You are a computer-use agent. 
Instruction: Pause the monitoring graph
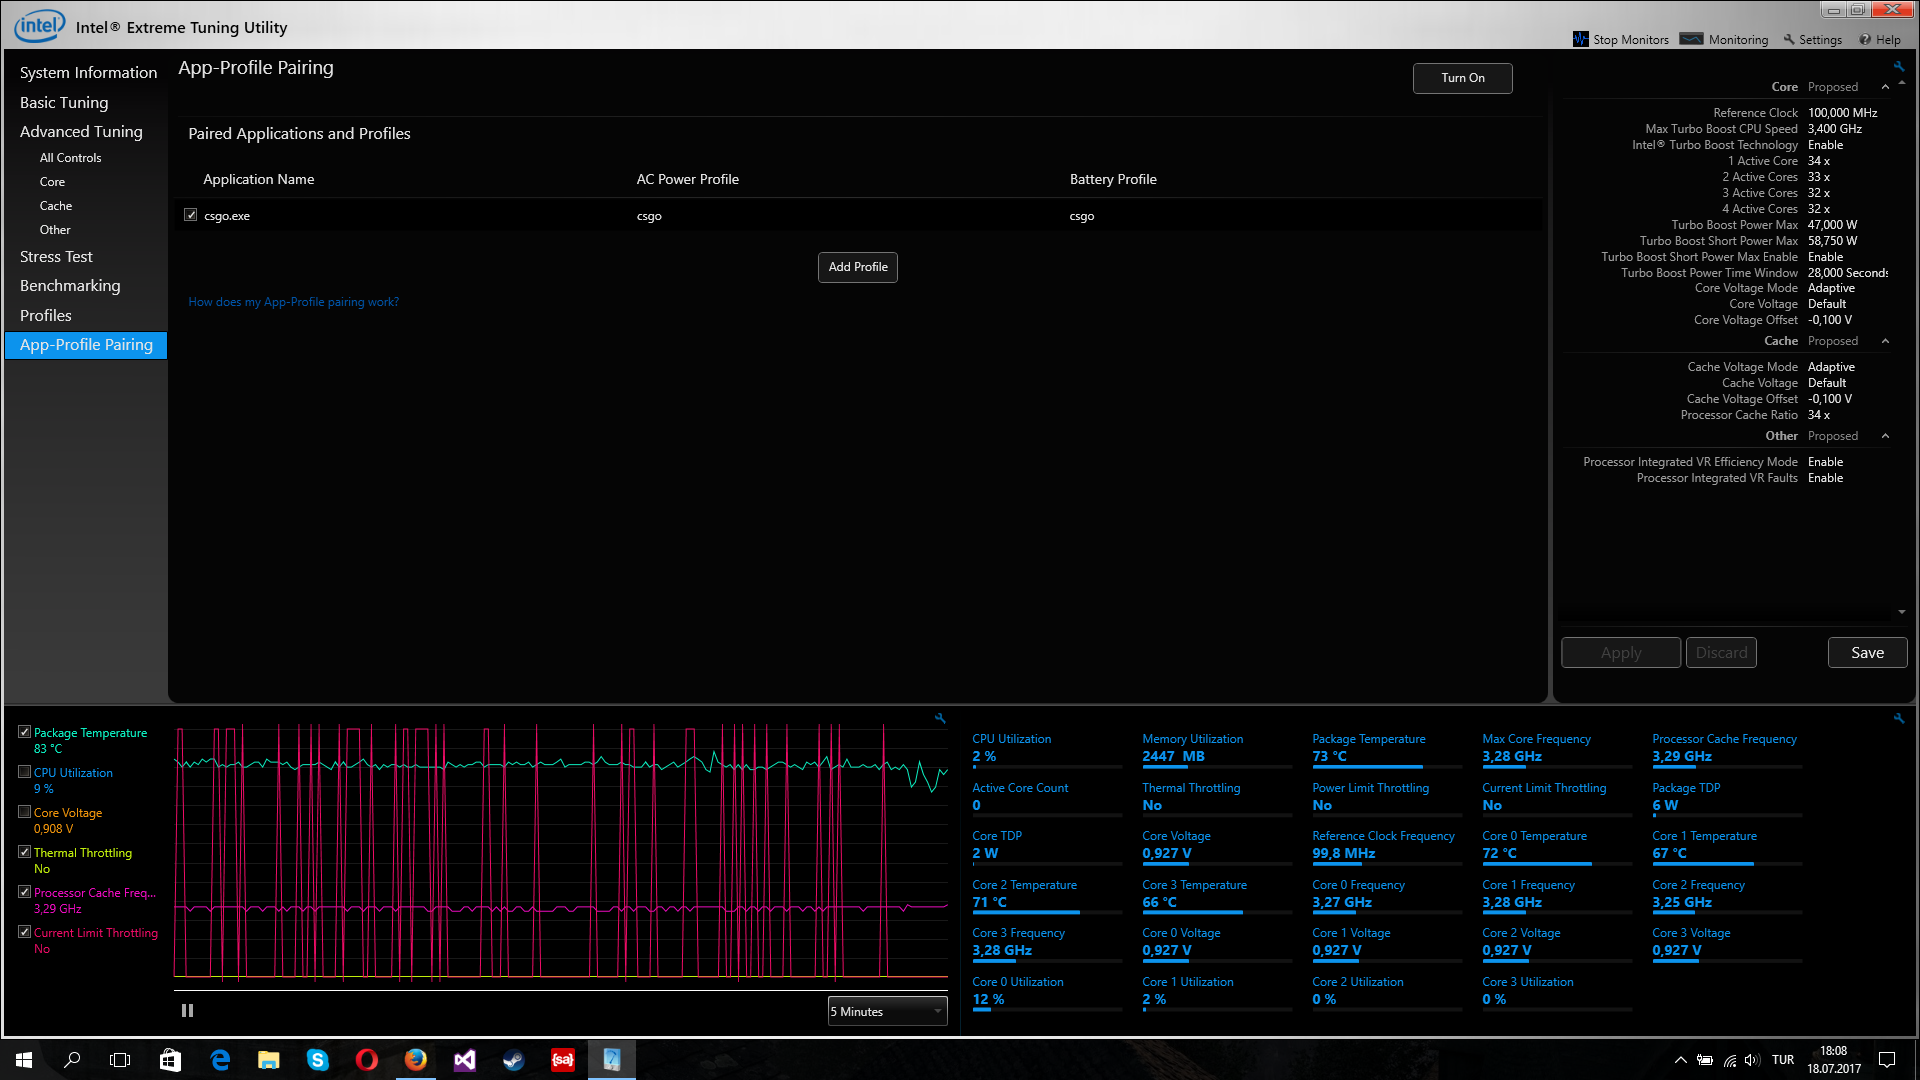point(187,1011)
